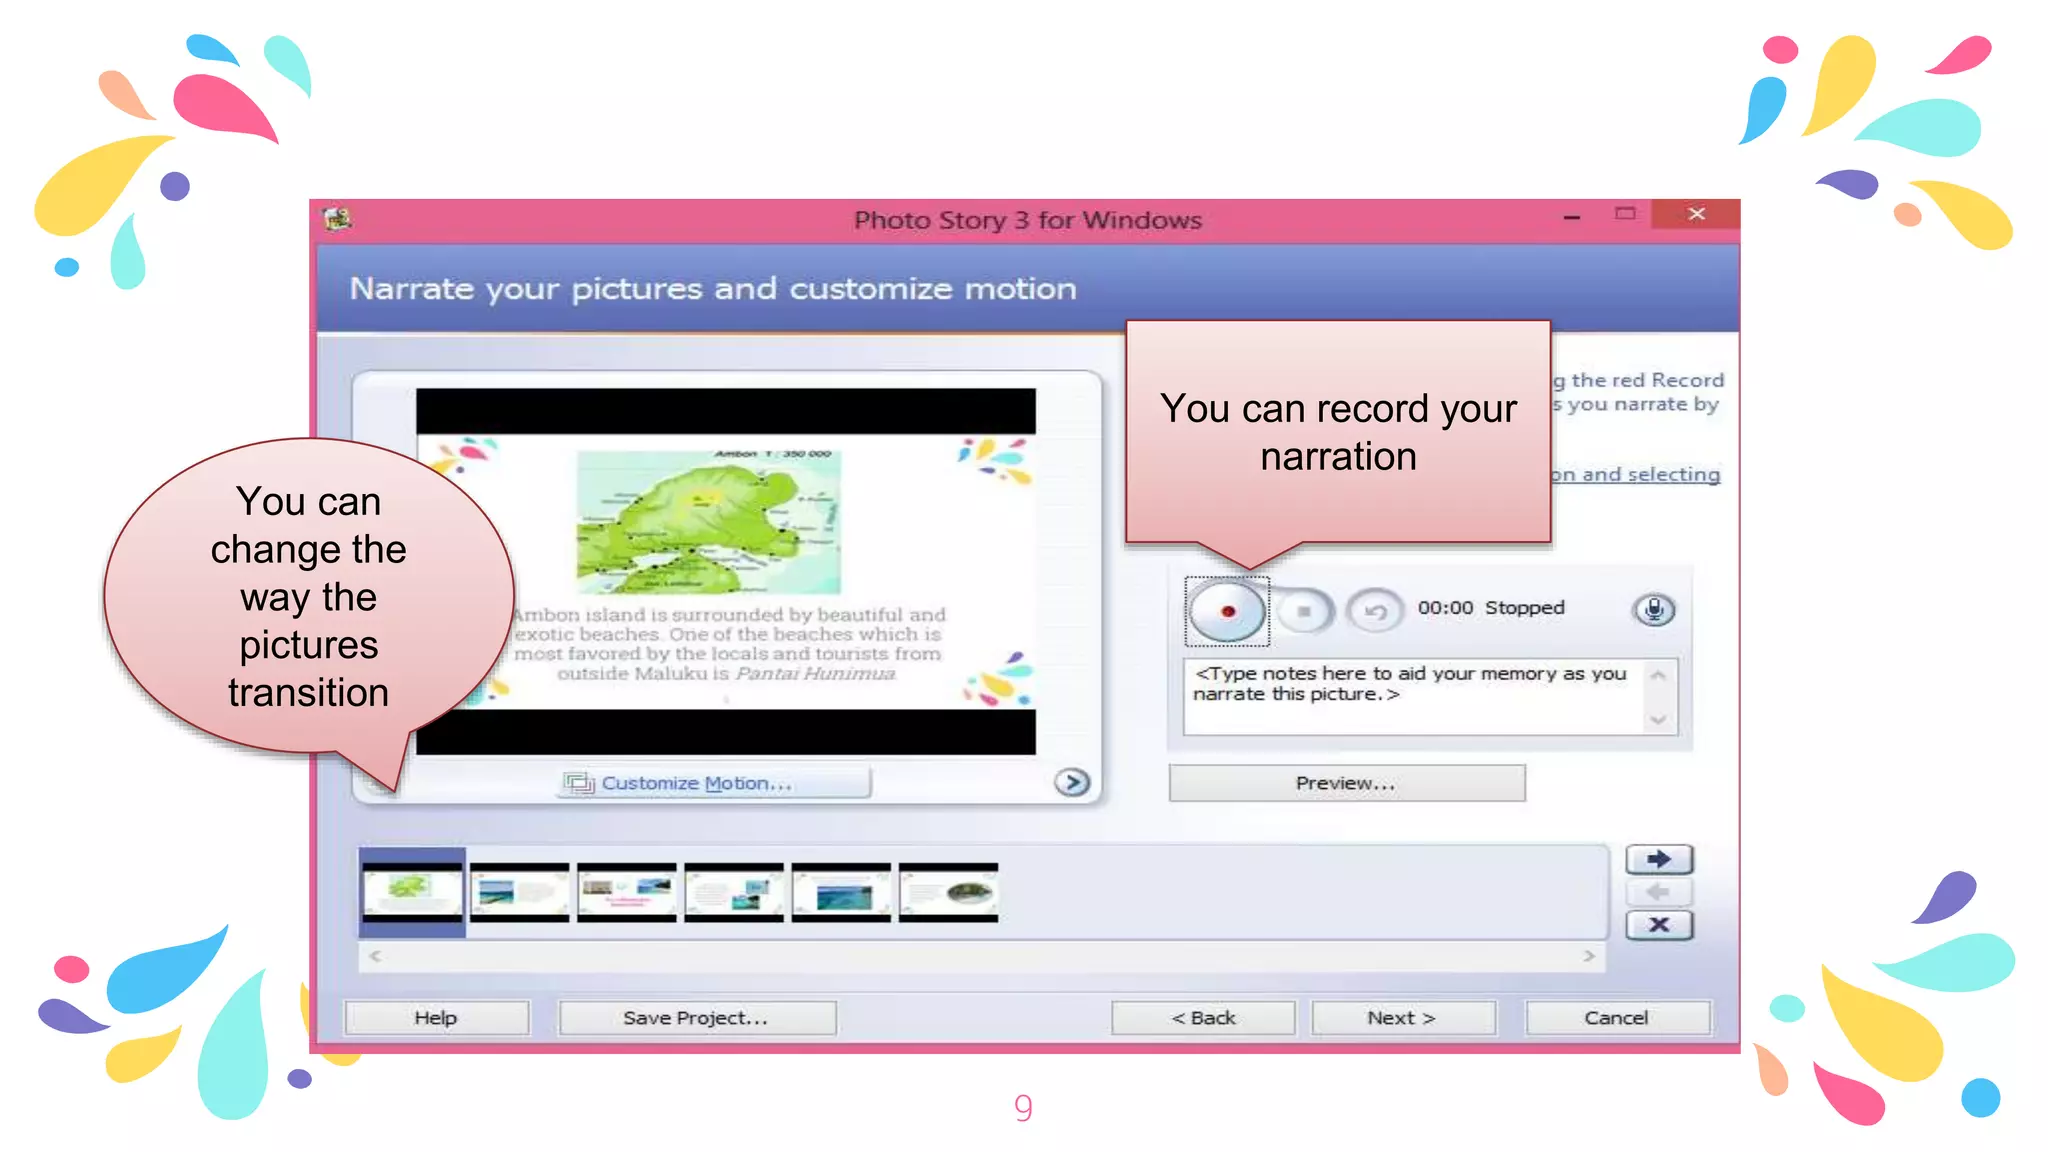Go back with the Back button

[x=1203, y=1018]
